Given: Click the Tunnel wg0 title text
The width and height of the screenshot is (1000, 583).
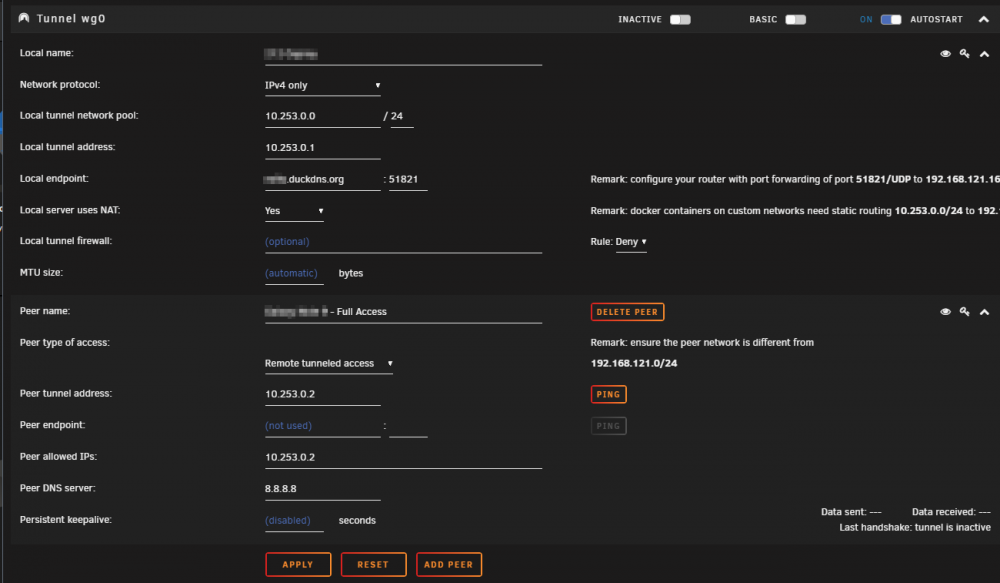Looking at the screenshot, I should [71, 18].
